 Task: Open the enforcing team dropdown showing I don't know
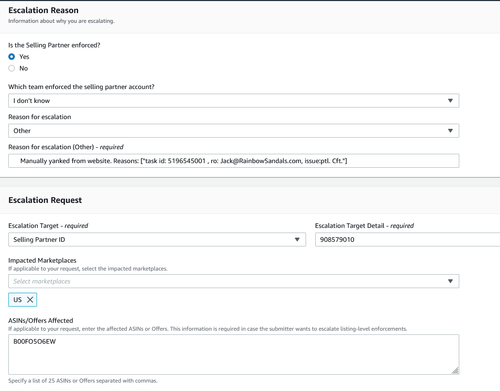click(234, 101)
